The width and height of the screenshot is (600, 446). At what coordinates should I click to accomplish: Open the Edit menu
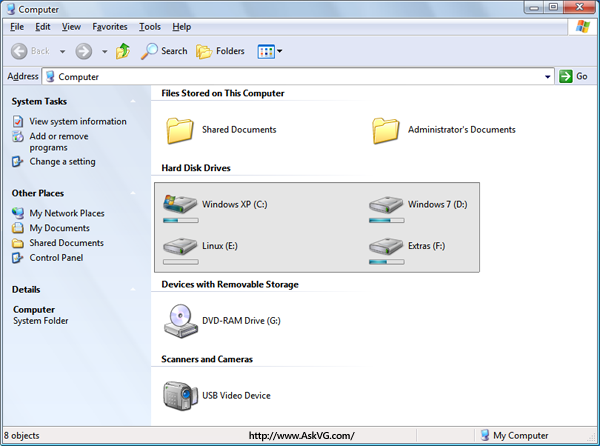click(42, 27)
